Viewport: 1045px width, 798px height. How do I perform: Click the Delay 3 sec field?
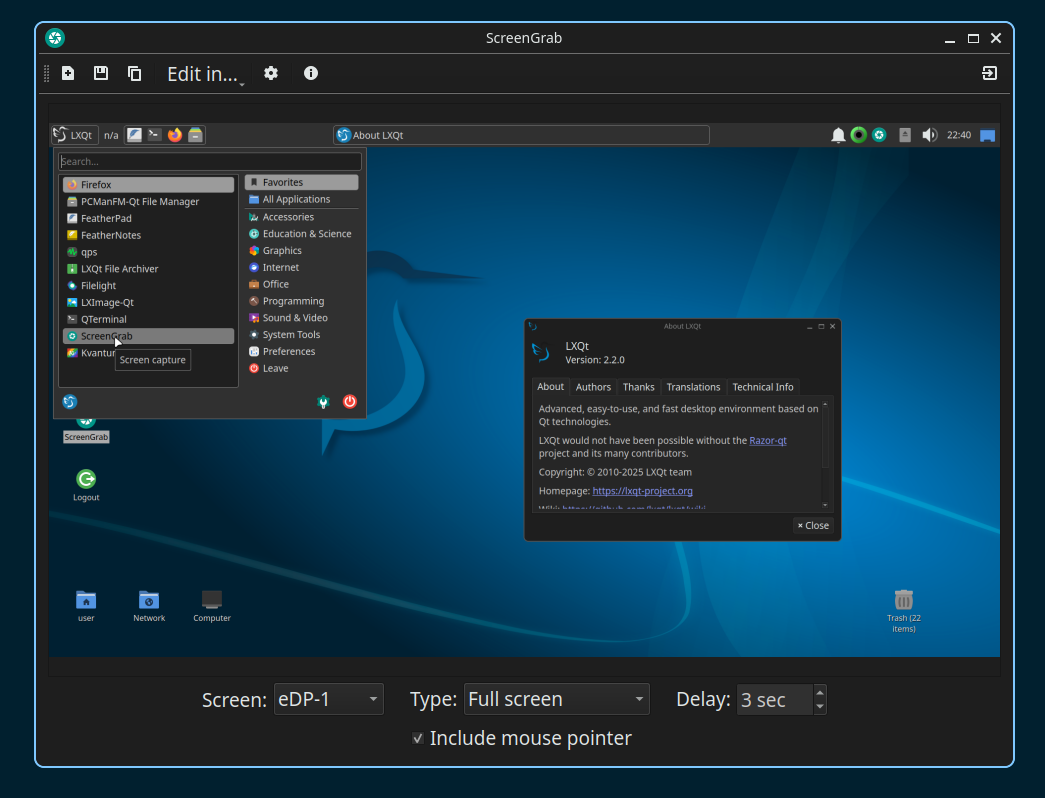pos(774,699)
